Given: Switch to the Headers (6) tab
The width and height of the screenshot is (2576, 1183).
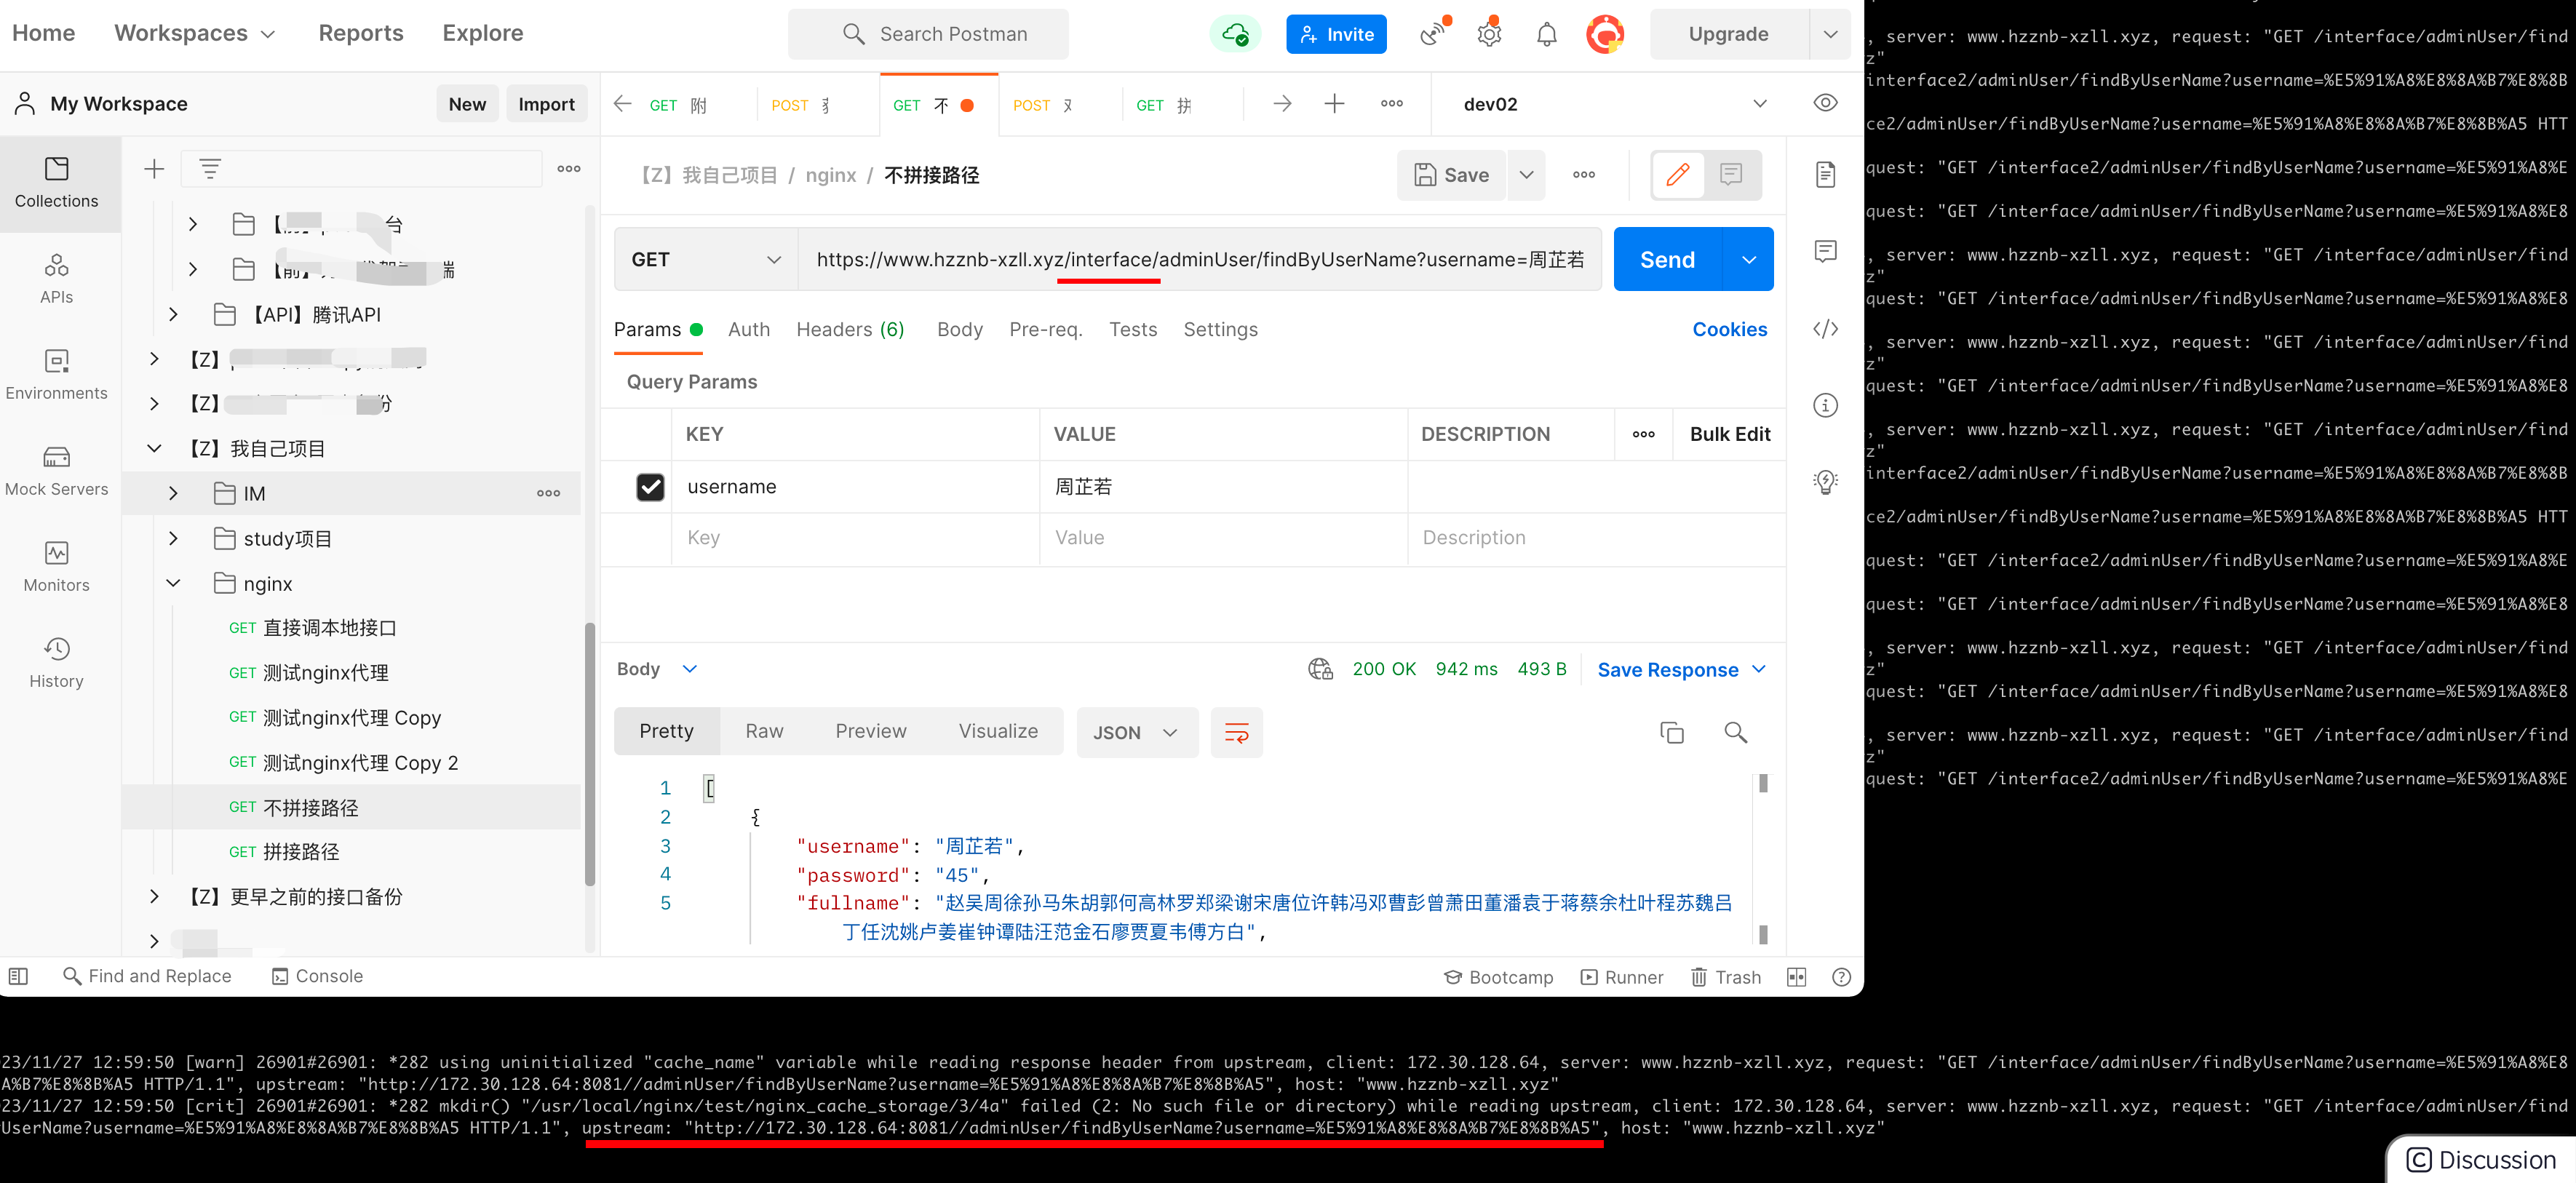Looking at the screenshot, I should coord(850,329).
